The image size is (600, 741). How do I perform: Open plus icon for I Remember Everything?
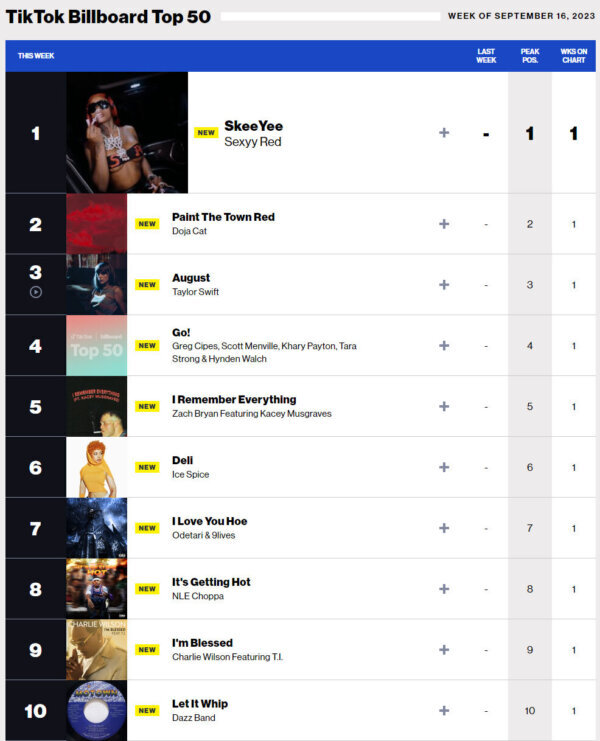click(x=444, y=407)
